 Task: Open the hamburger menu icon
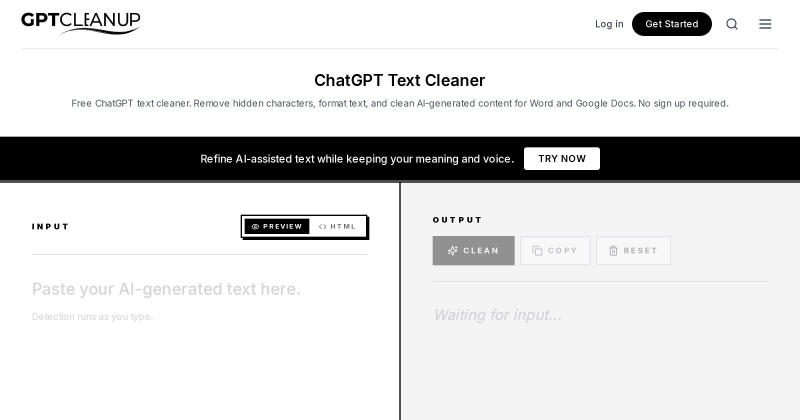tap(765, 24)
